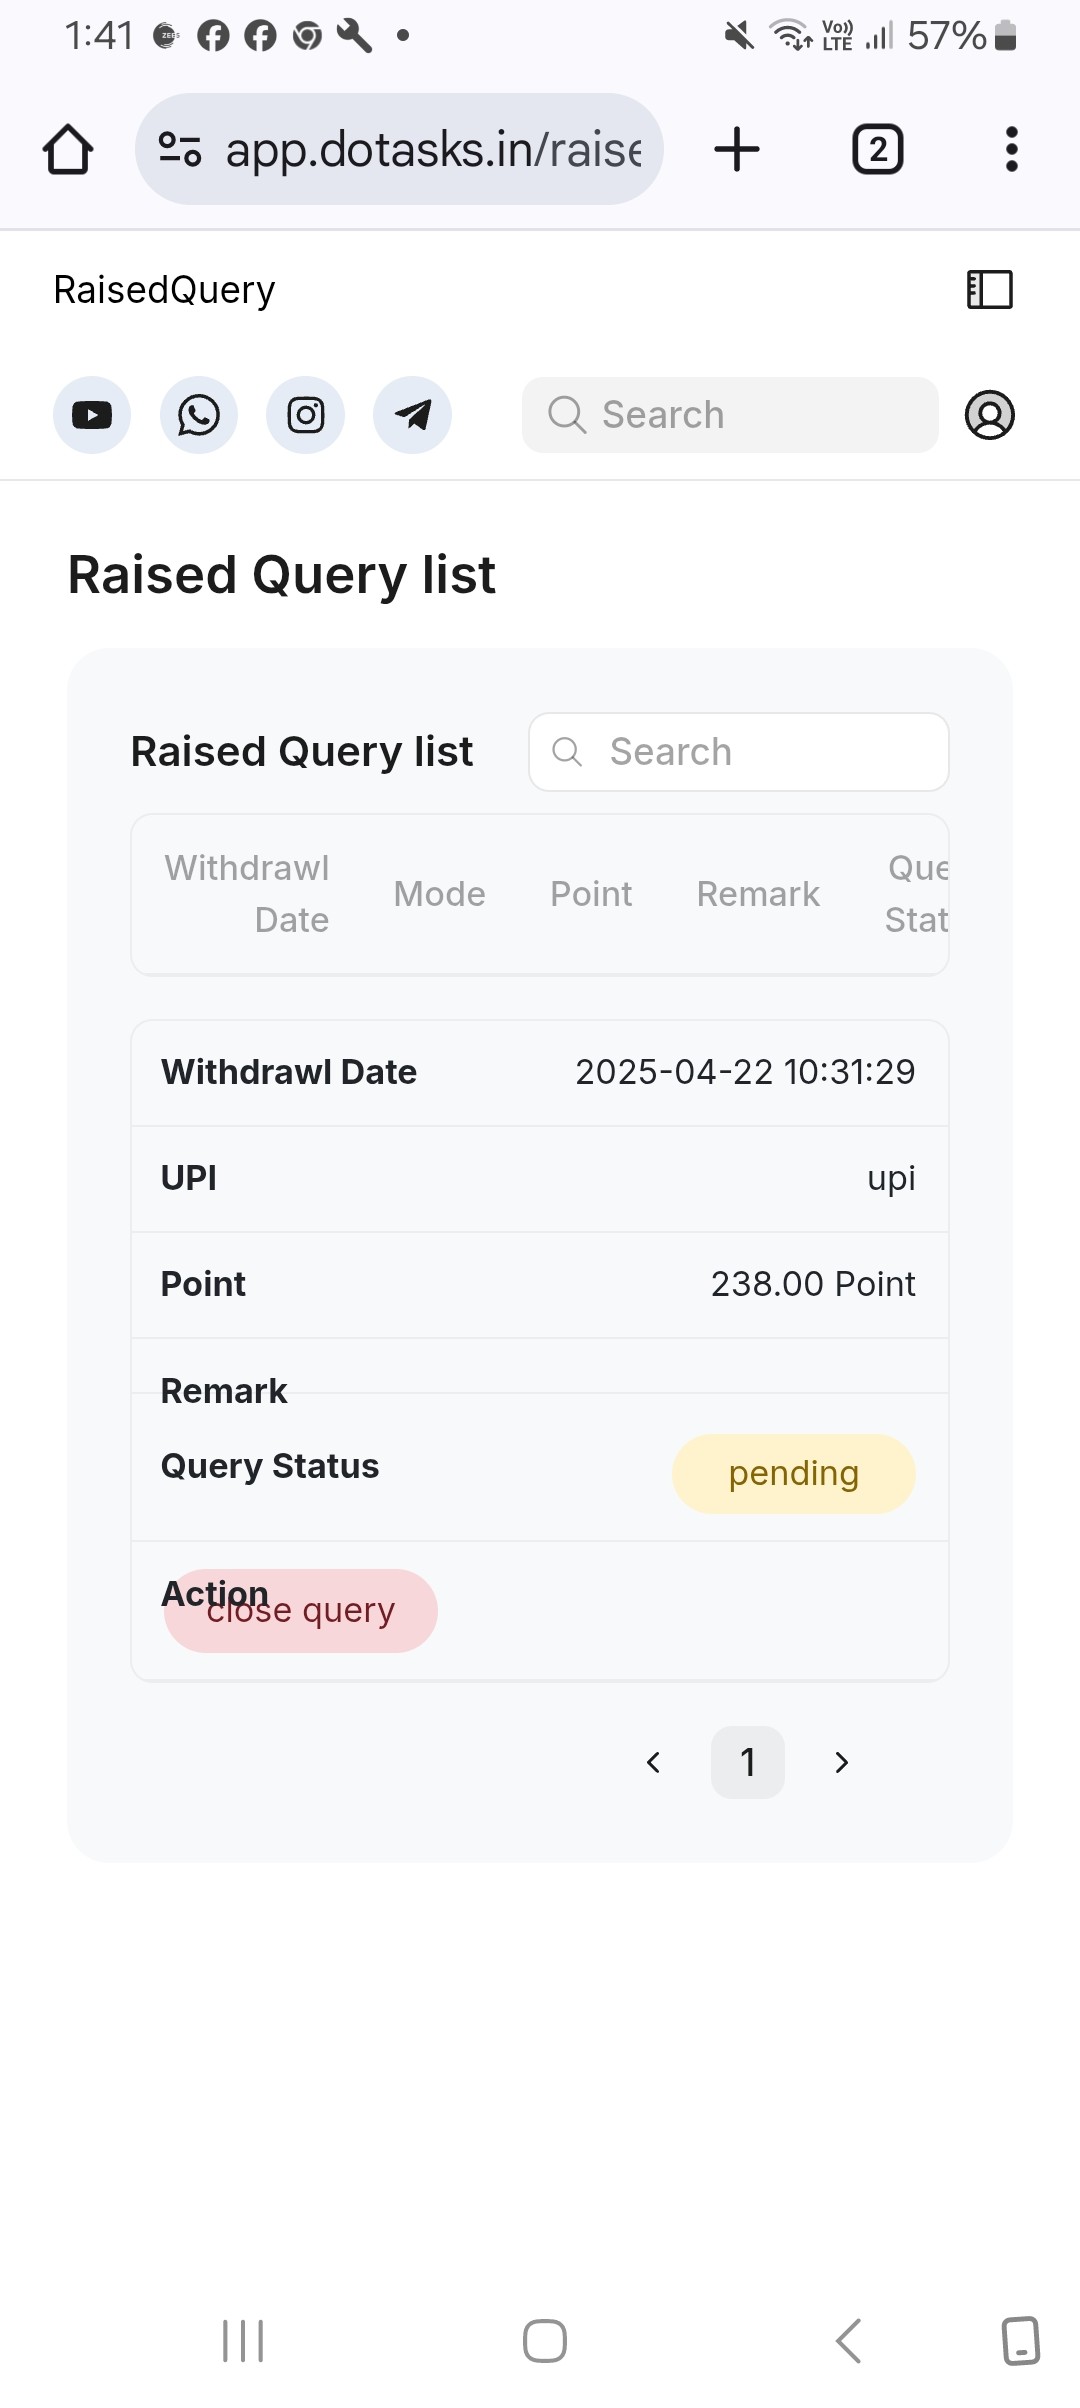Click the Raised Query list Search box

tap(739, 752)
